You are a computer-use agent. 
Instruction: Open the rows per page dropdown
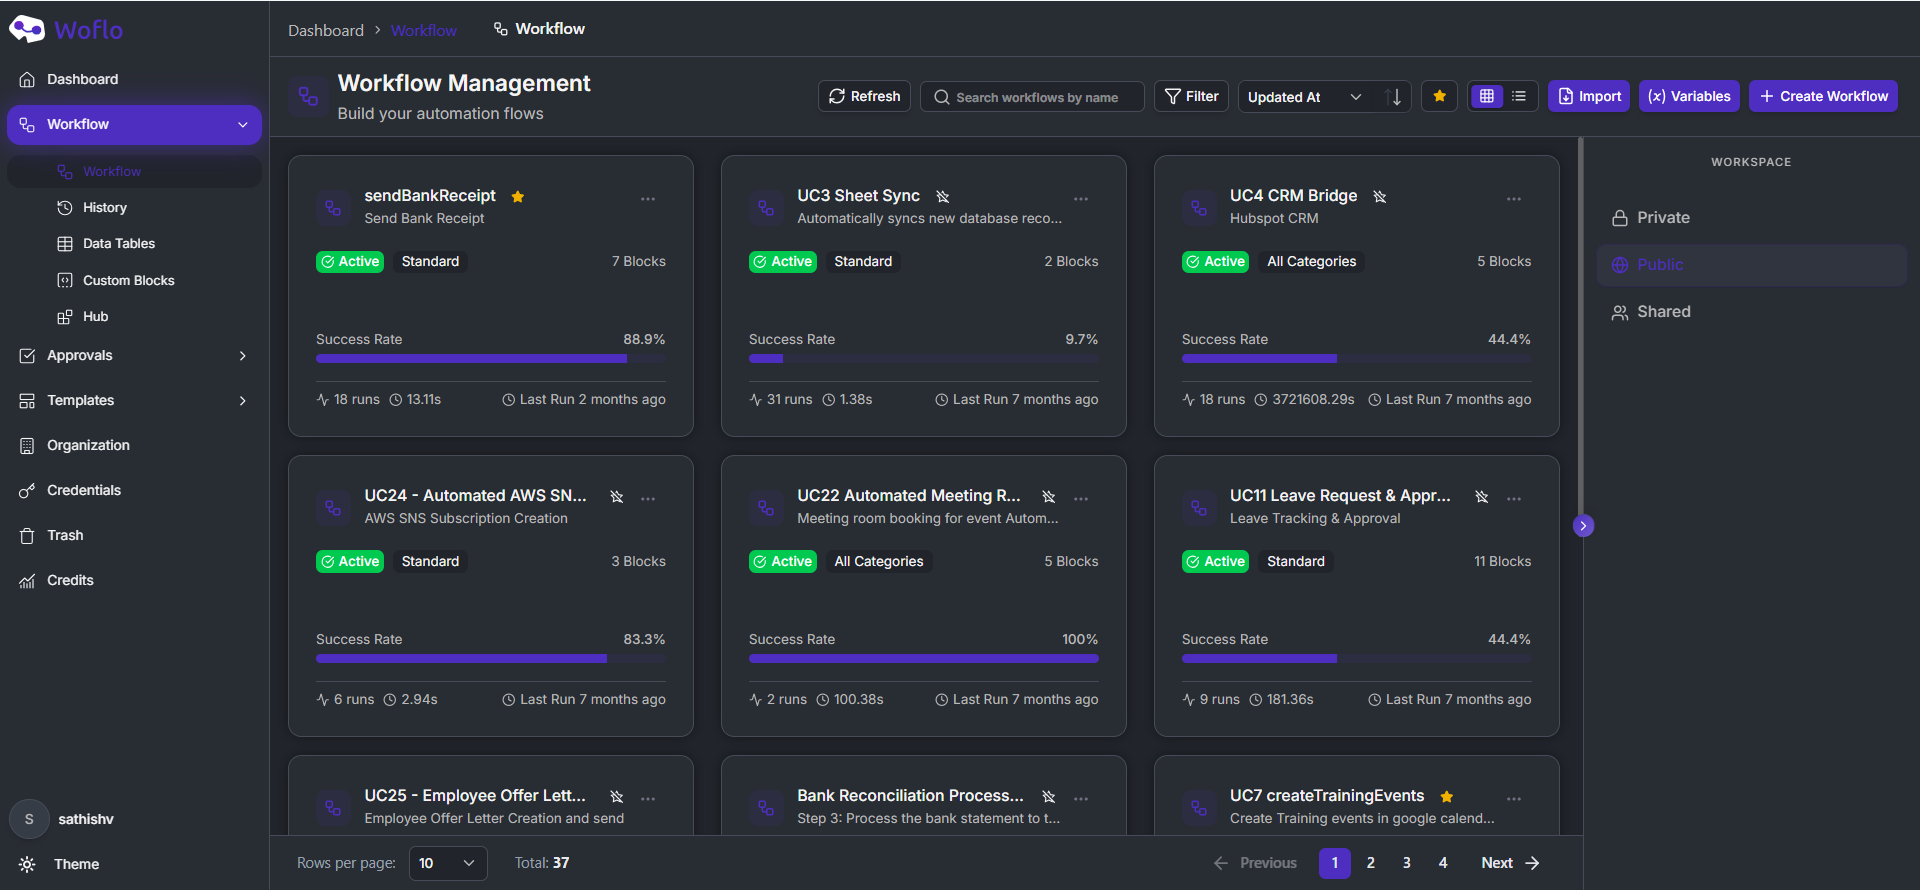point(448,863)
